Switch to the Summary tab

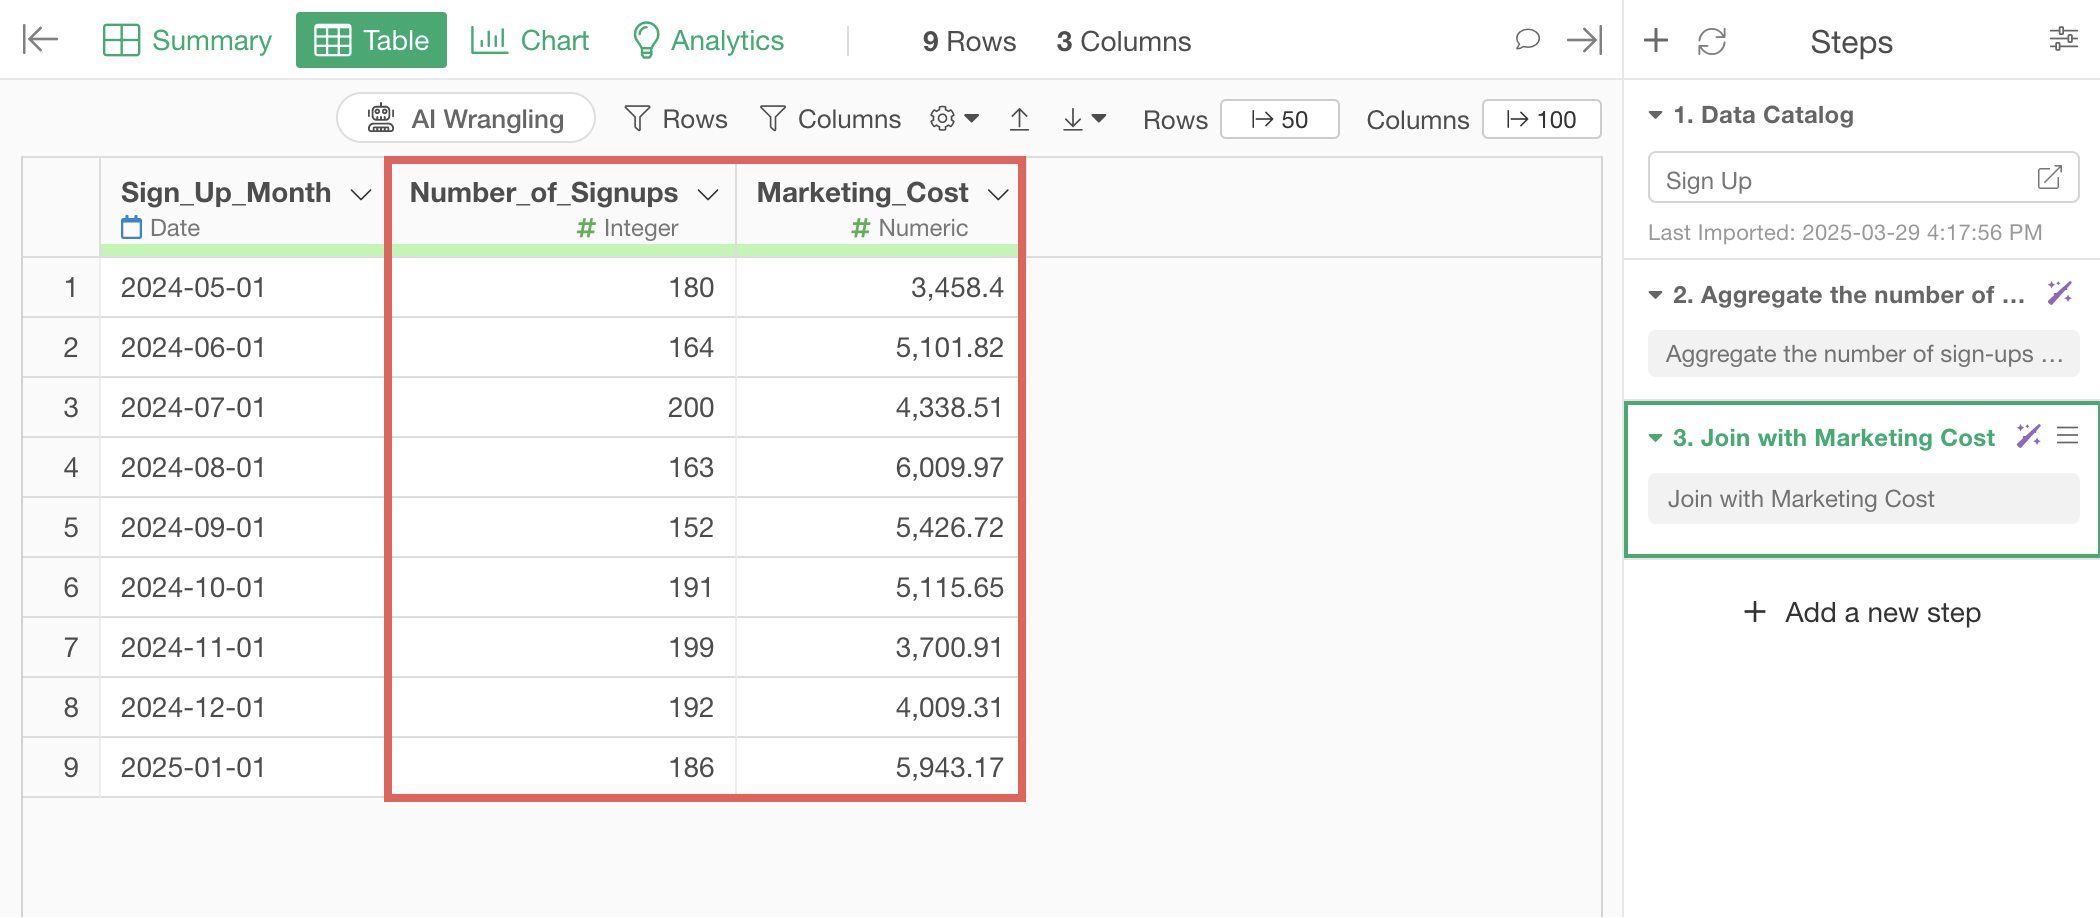click(x=188, y=40)
